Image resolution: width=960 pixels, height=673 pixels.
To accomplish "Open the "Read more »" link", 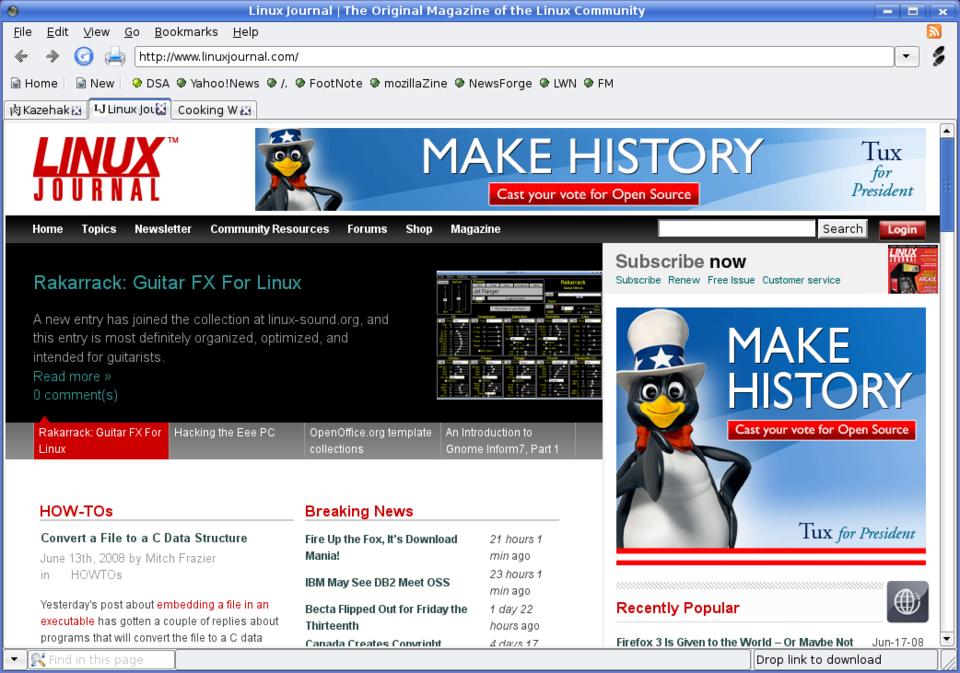I will point(72,376).
